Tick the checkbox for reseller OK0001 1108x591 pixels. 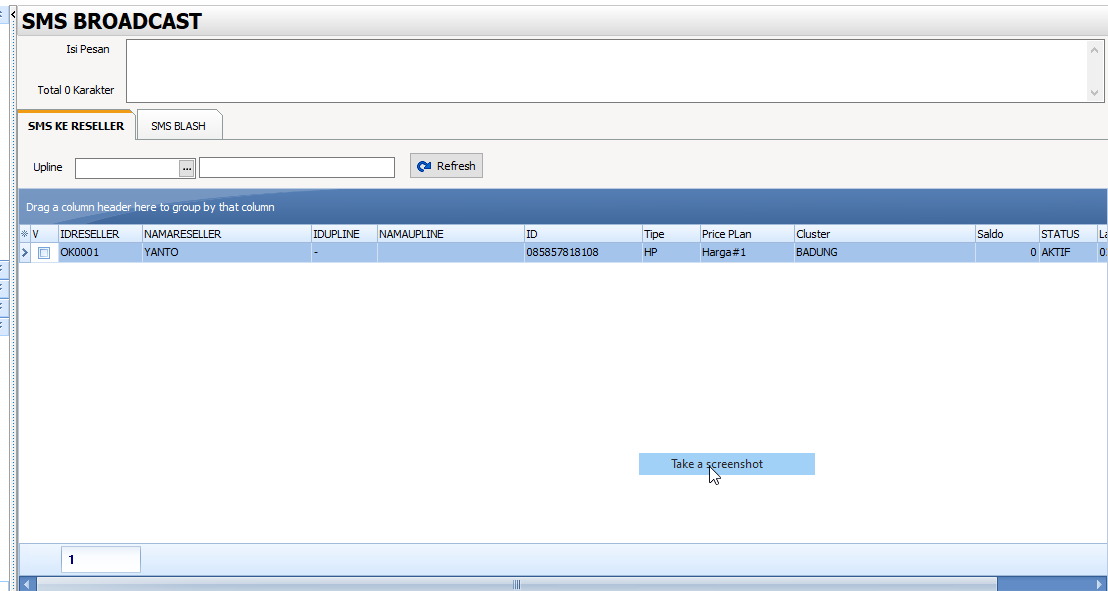click(44, 253)
